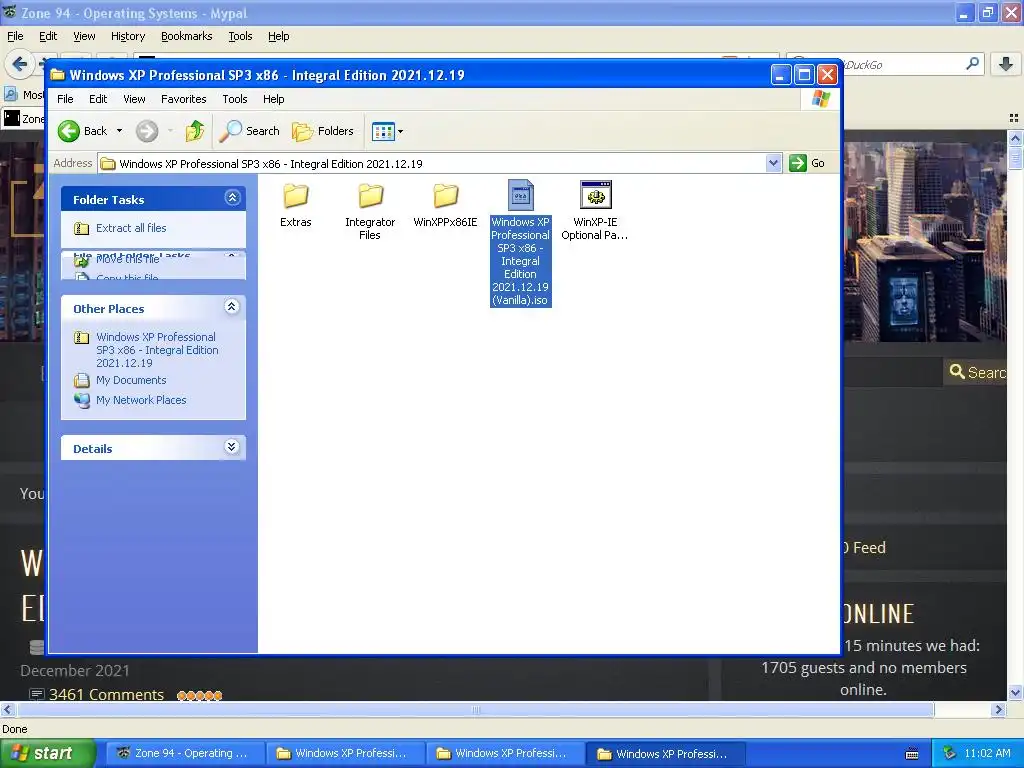Expand the Address bar dropdown

[x=773, y=163]
